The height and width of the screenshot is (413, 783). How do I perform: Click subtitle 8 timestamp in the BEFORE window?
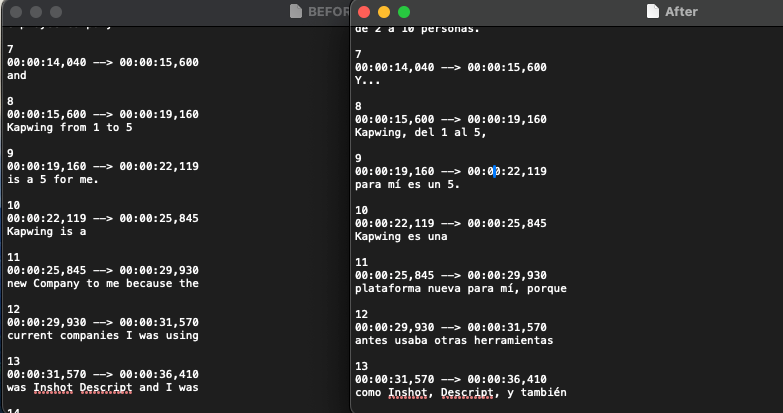pyautogui.click(x=103, y=114)
